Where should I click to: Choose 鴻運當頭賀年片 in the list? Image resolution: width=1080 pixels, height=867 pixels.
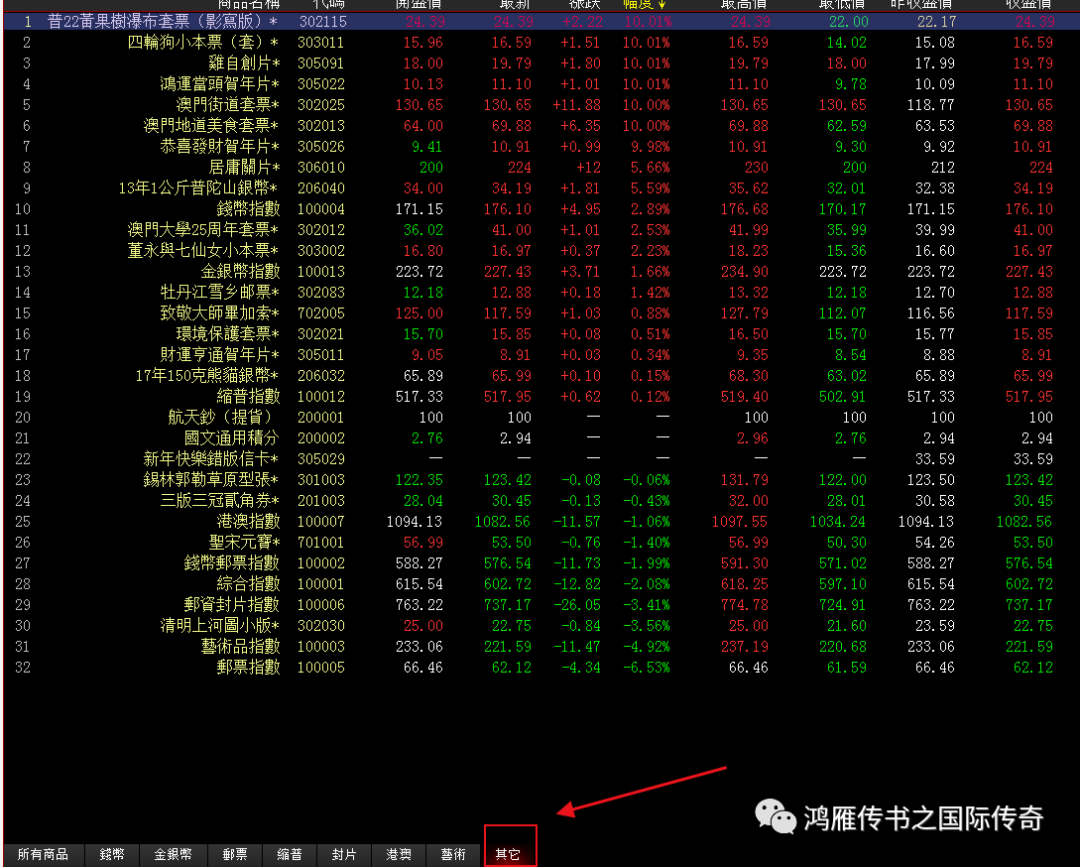(220, 84)
